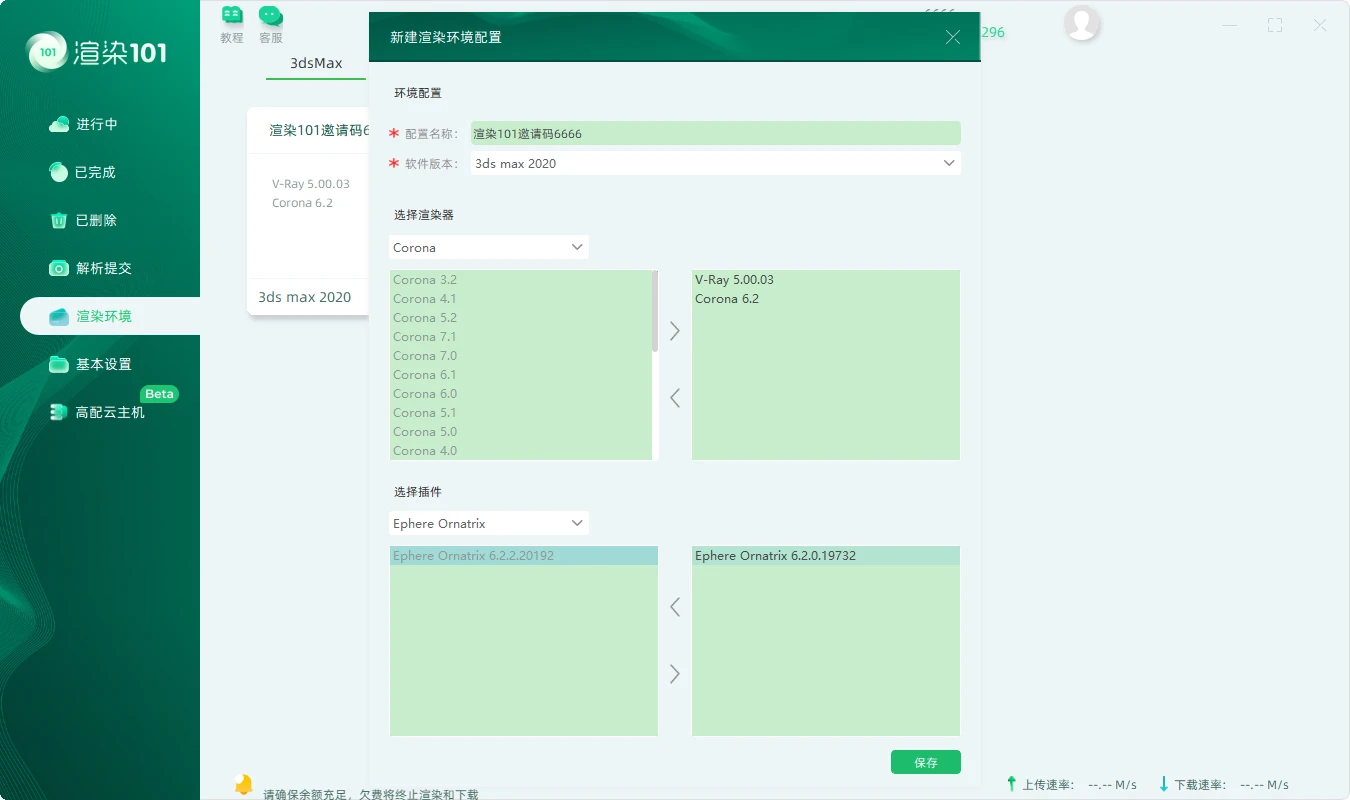Select Corona 4.0 in renderer list
This screenshot has width=1350, height=800.
(x=521, y=451)
